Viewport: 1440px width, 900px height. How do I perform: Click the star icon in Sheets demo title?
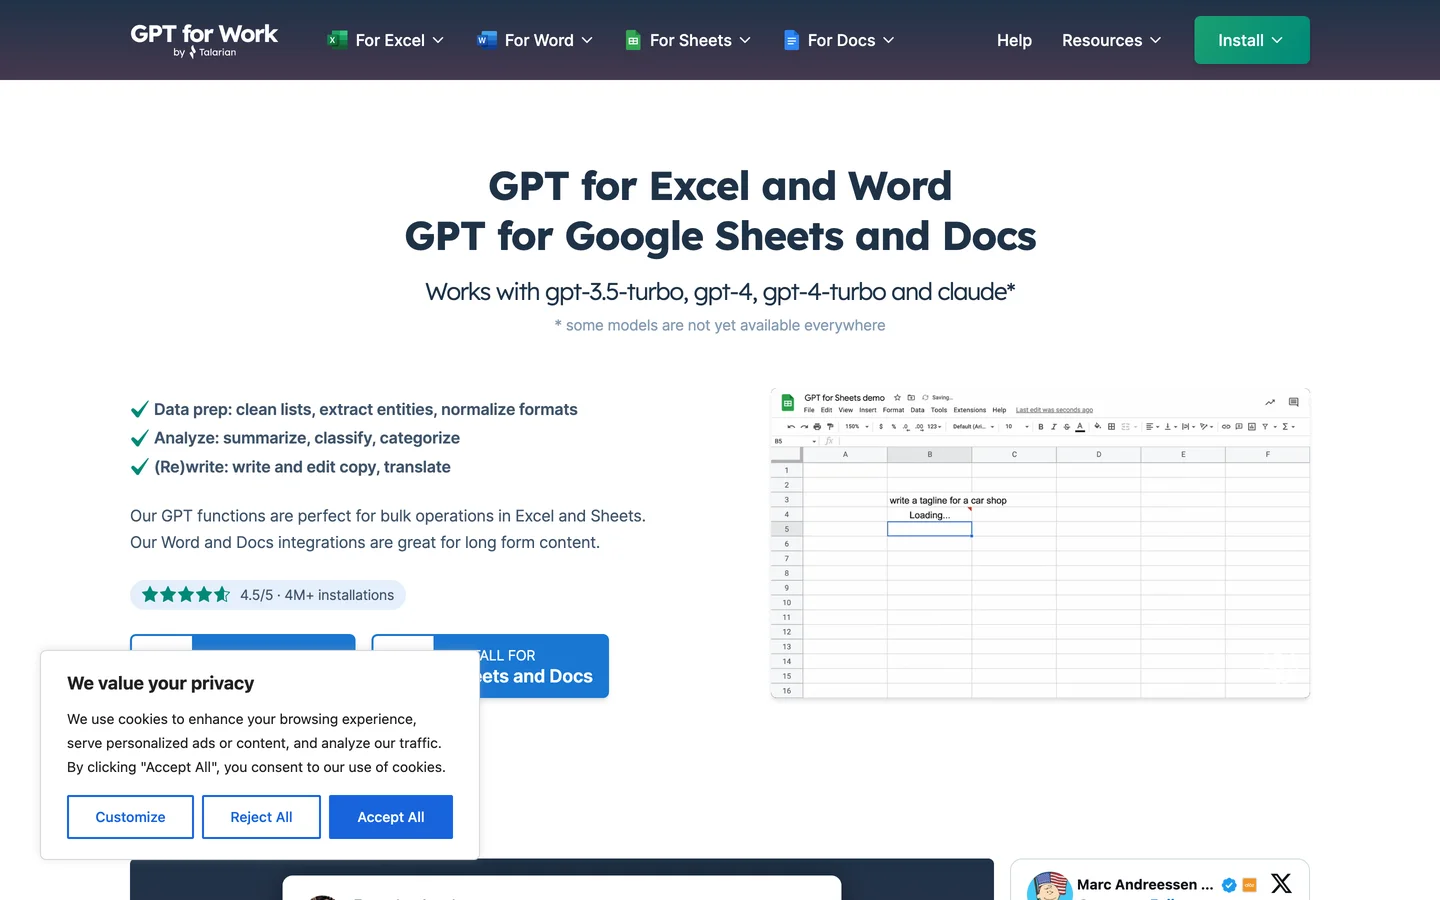point(897,398)
